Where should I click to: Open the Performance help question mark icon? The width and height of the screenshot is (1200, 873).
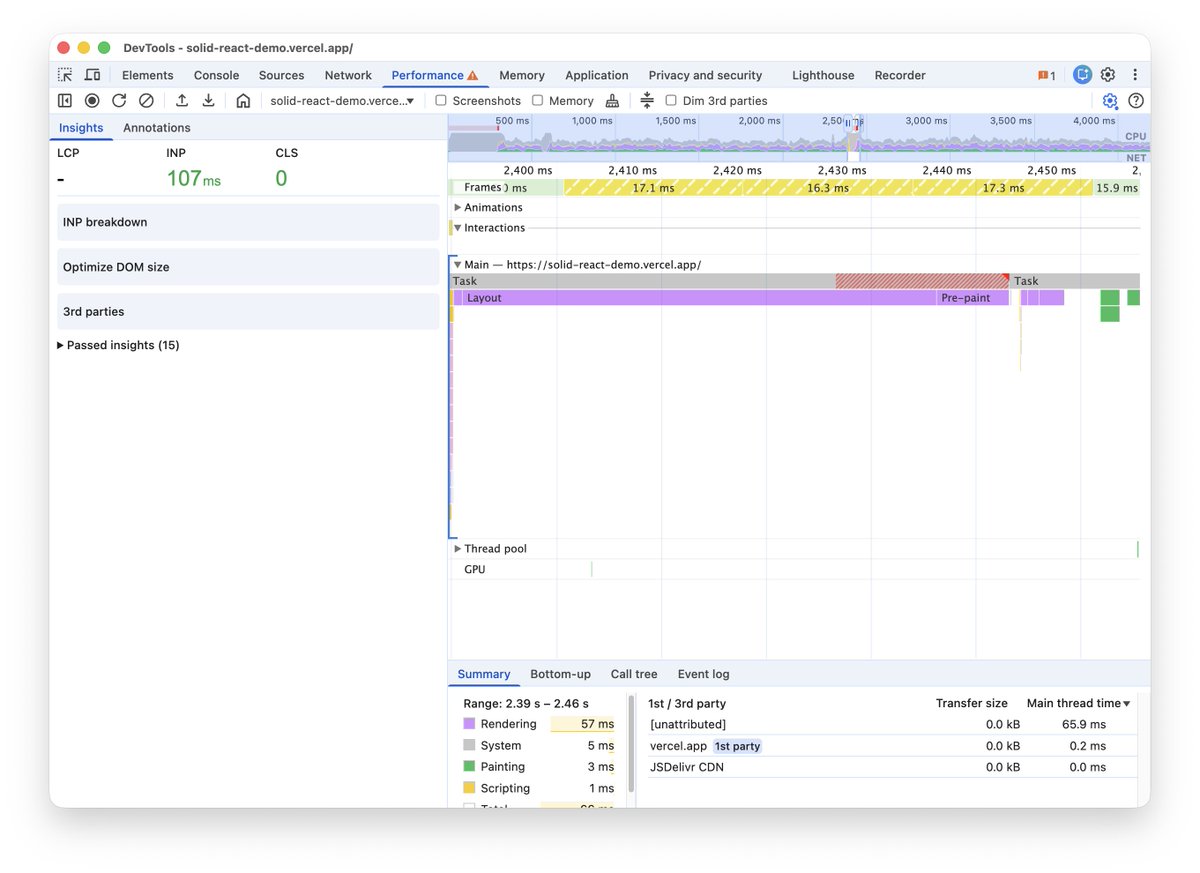point(1136,101)
